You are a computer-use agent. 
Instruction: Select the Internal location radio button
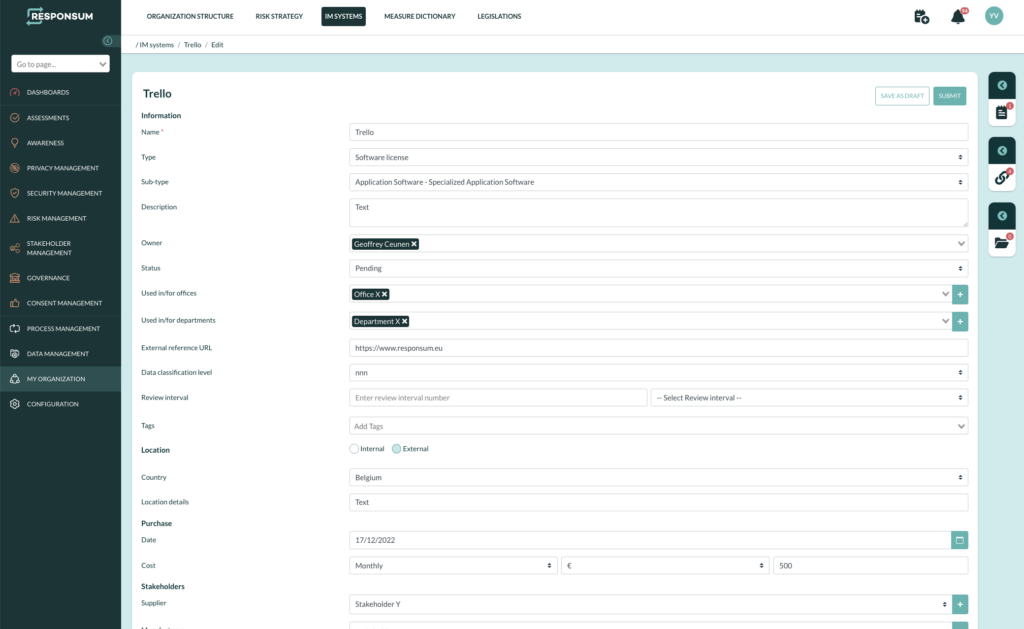click(354, 449)
